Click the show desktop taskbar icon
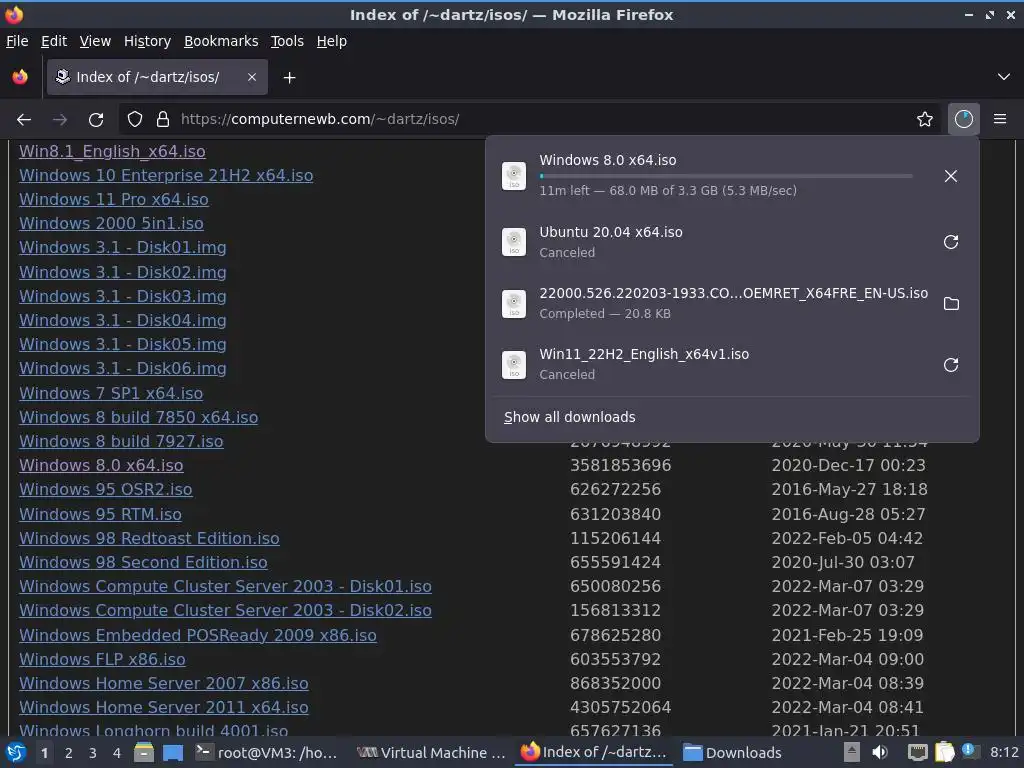The image size is (1024, 768). [173, 753]
